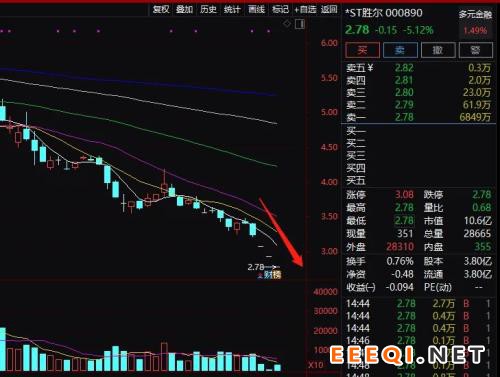Click the 跌停 limit-down value 2.78
This screenshot has width=500, height=377.
pyautogui.click(x=482, y=195)
